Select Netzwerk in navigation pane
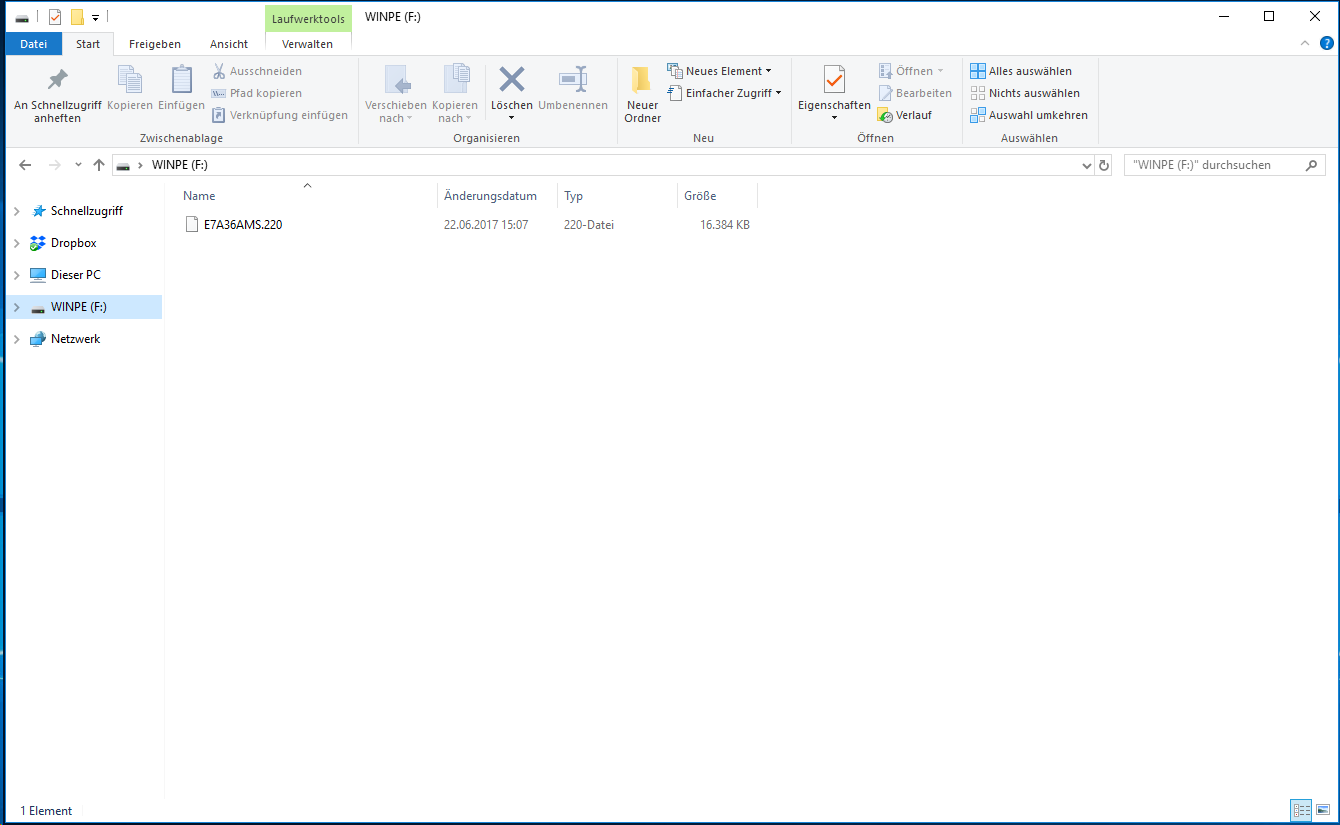The image size is (1340, 825). pyautogui.click(x=76, y=339)
